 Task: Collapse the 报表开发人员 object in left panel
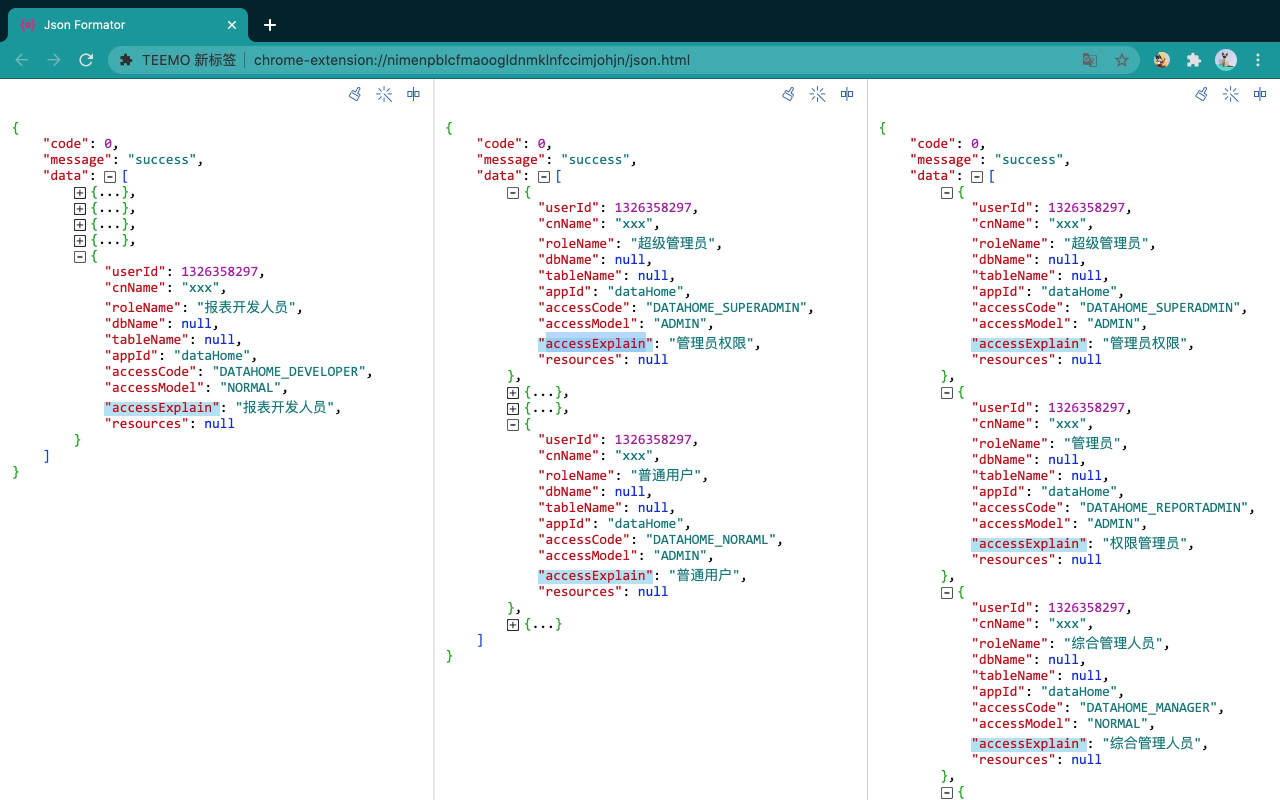click(80, 256)
